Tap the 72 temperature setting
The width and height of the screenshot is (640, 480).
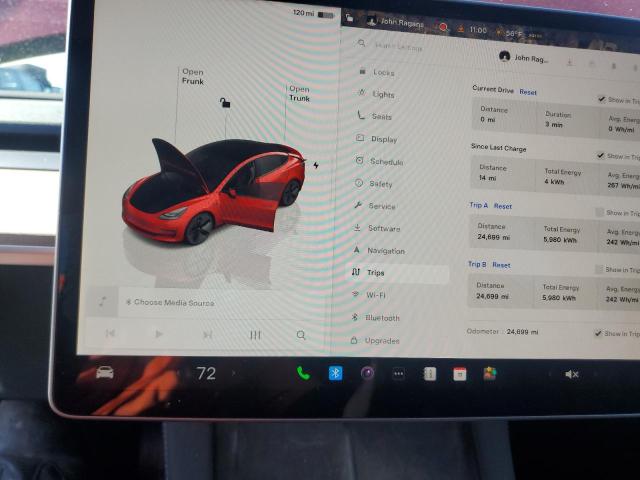206,373
